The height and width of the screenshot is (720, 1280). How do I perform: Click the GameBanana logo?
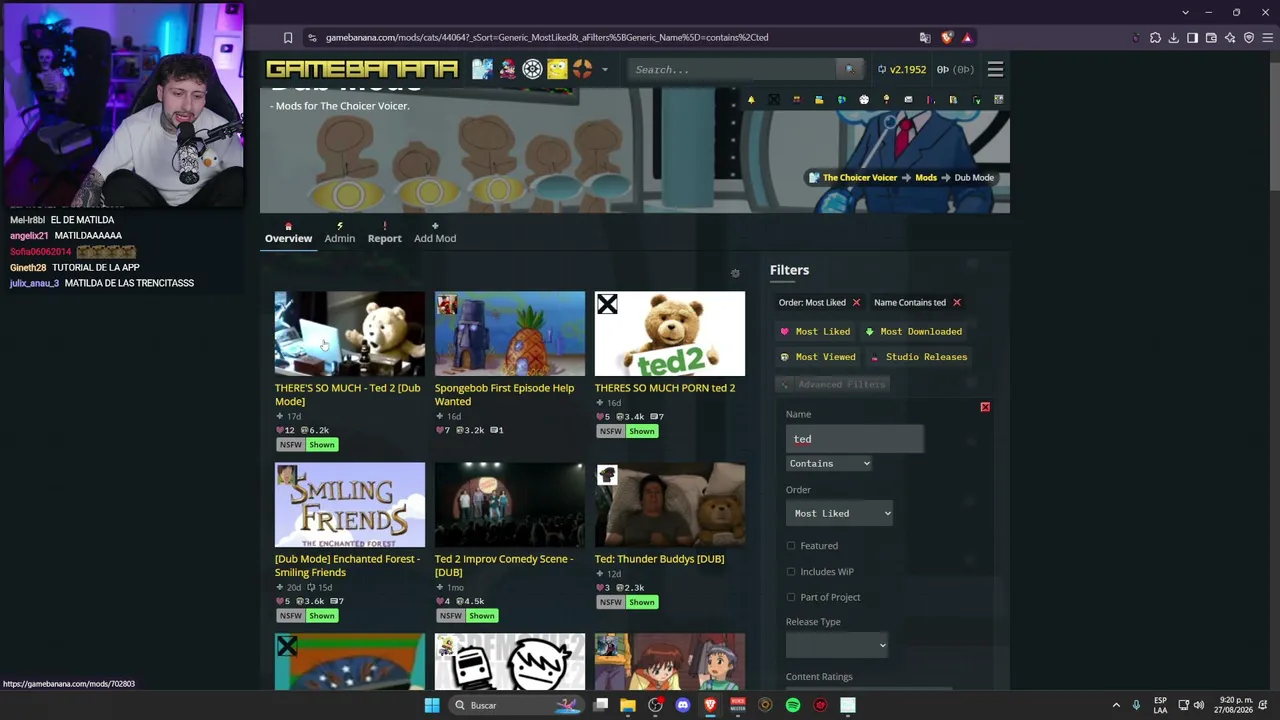[362, 69]
